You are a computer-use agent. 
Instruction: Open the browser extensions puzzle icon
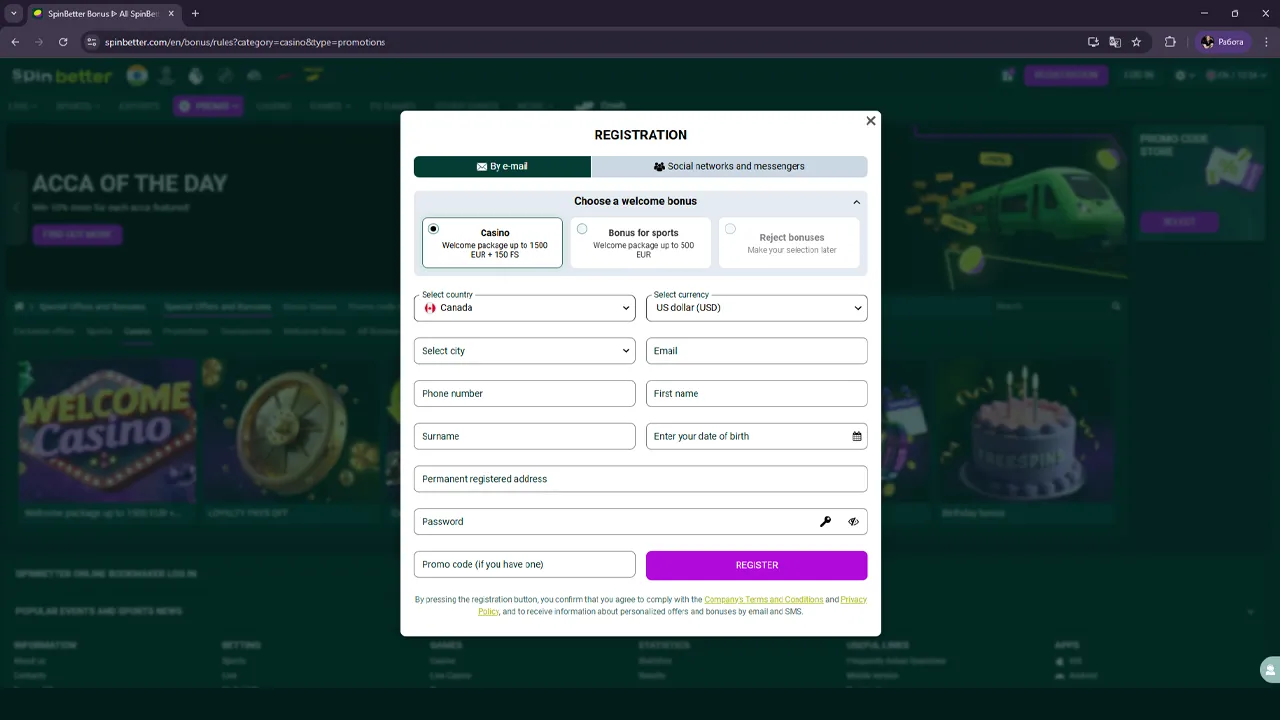click(1170, 42)
